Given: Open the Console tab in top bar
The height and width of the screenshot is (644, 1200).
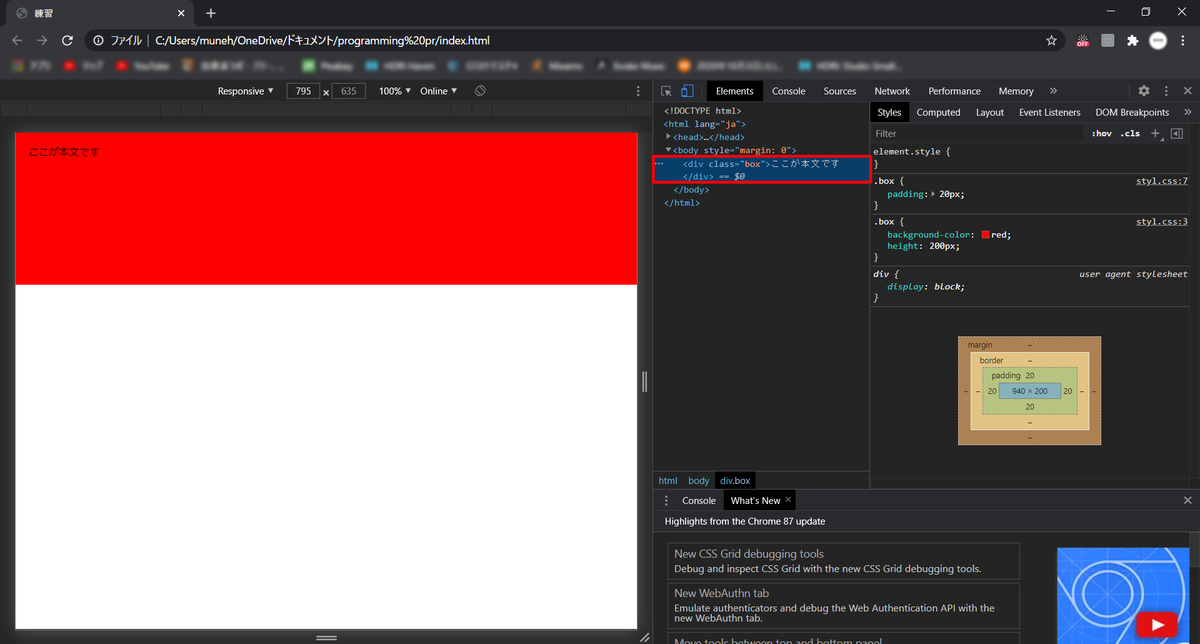Looking at the screenshot, I should [x=789, y=91].
